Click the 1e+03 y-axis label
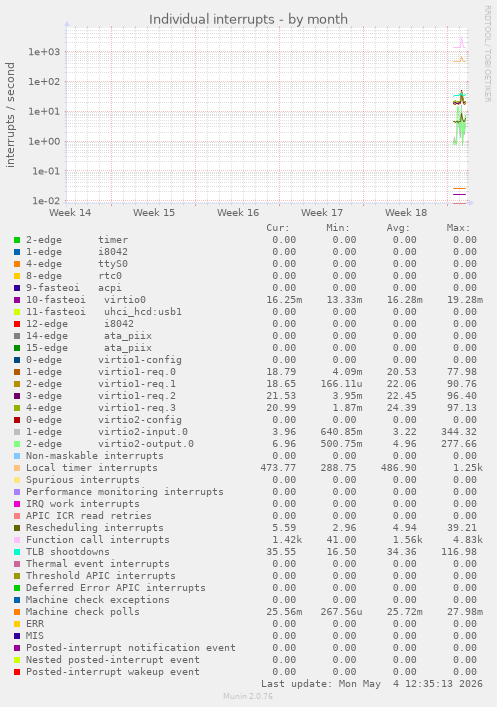This screenshot has height=707, width=497. click(44, 52)
